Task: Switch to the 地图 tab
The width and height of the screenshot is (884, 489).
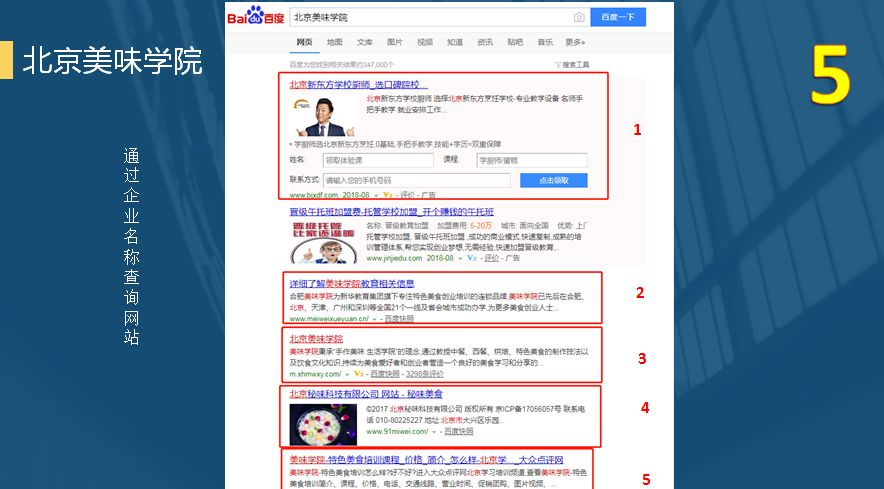Action: [x=334, y=42]
